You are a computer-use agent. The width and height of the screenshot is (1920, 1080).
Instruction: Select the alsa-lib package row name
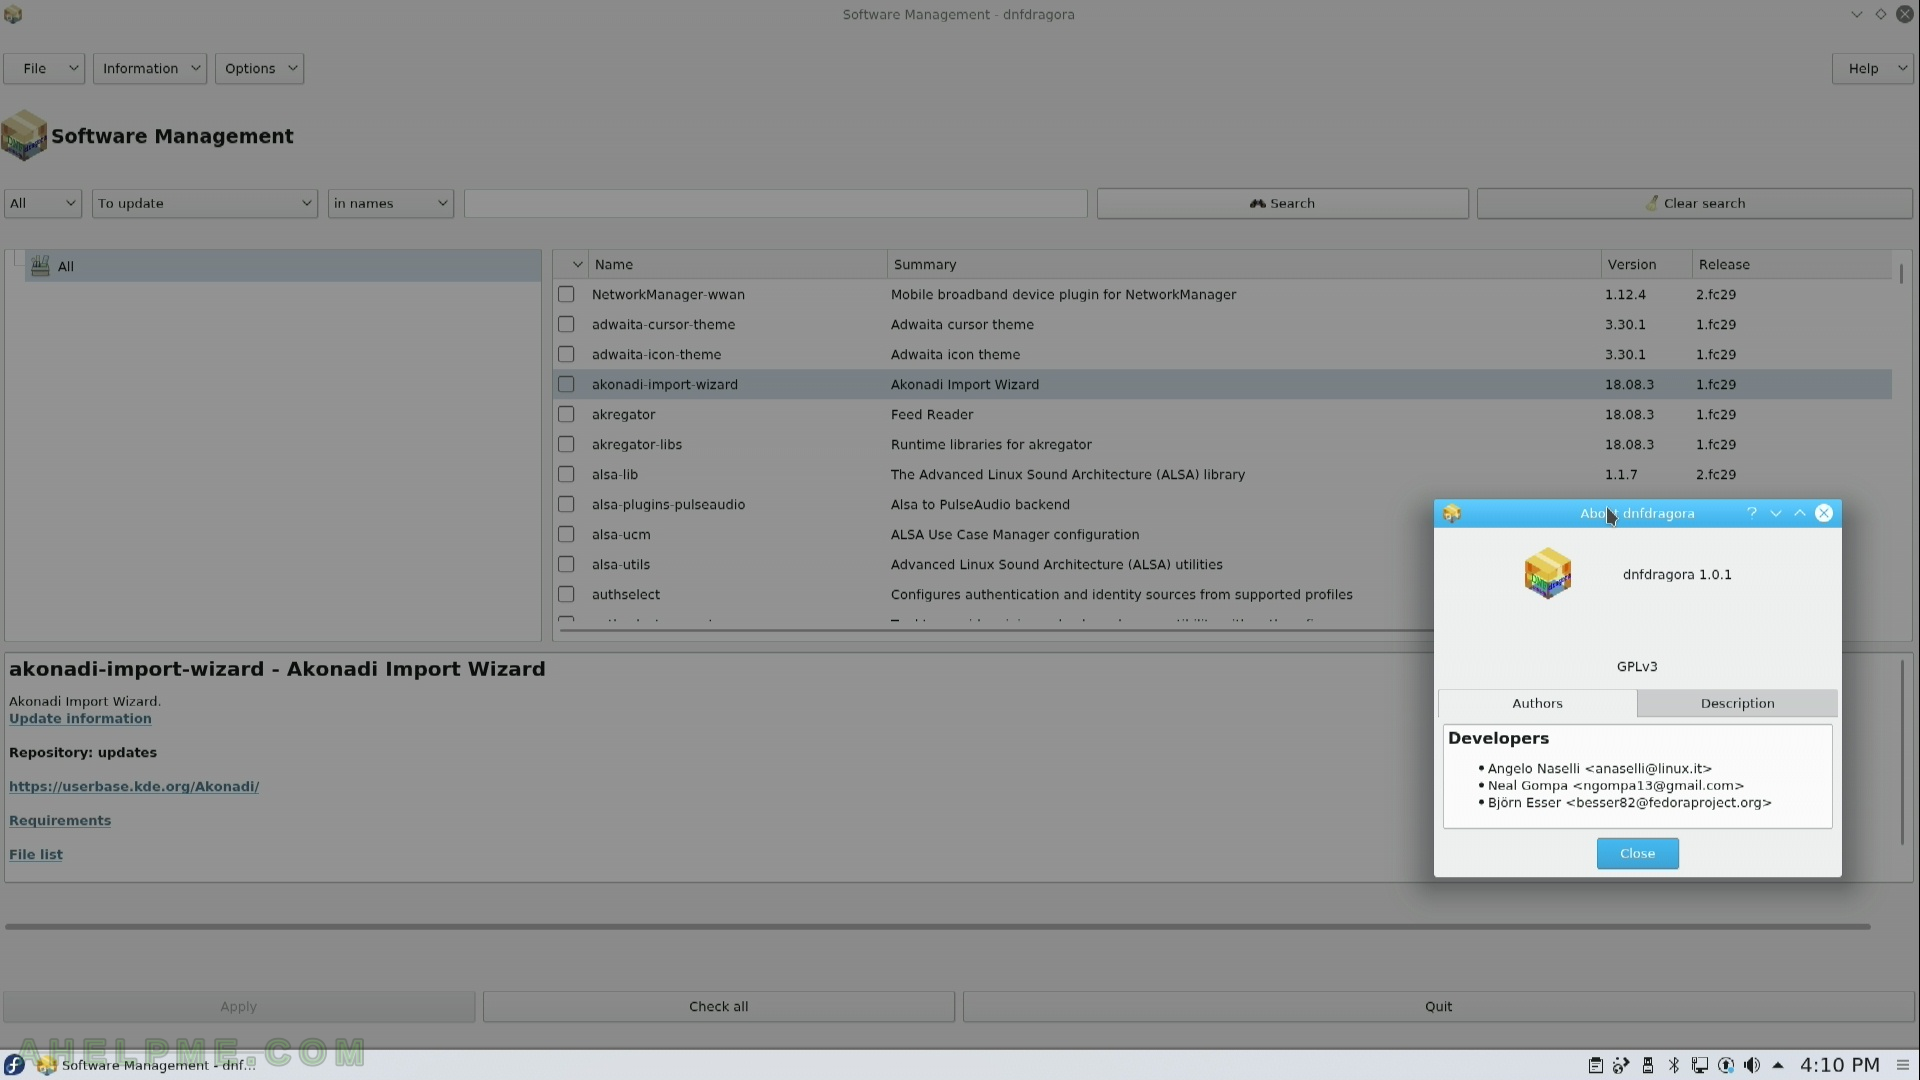click(x=614, y=474)
